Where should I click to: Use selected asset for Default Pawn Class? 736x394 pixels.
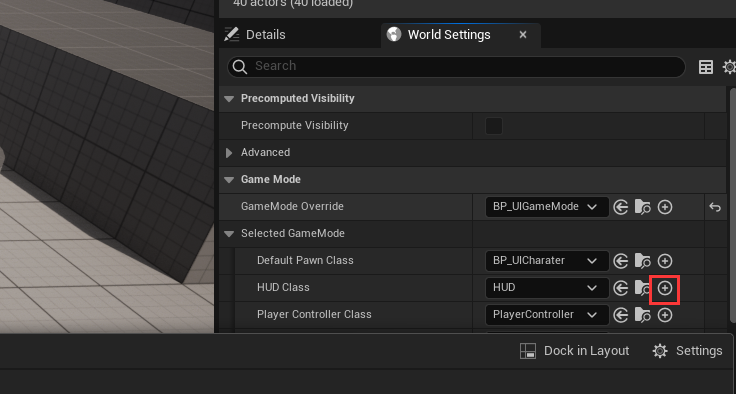coord(621,261)
